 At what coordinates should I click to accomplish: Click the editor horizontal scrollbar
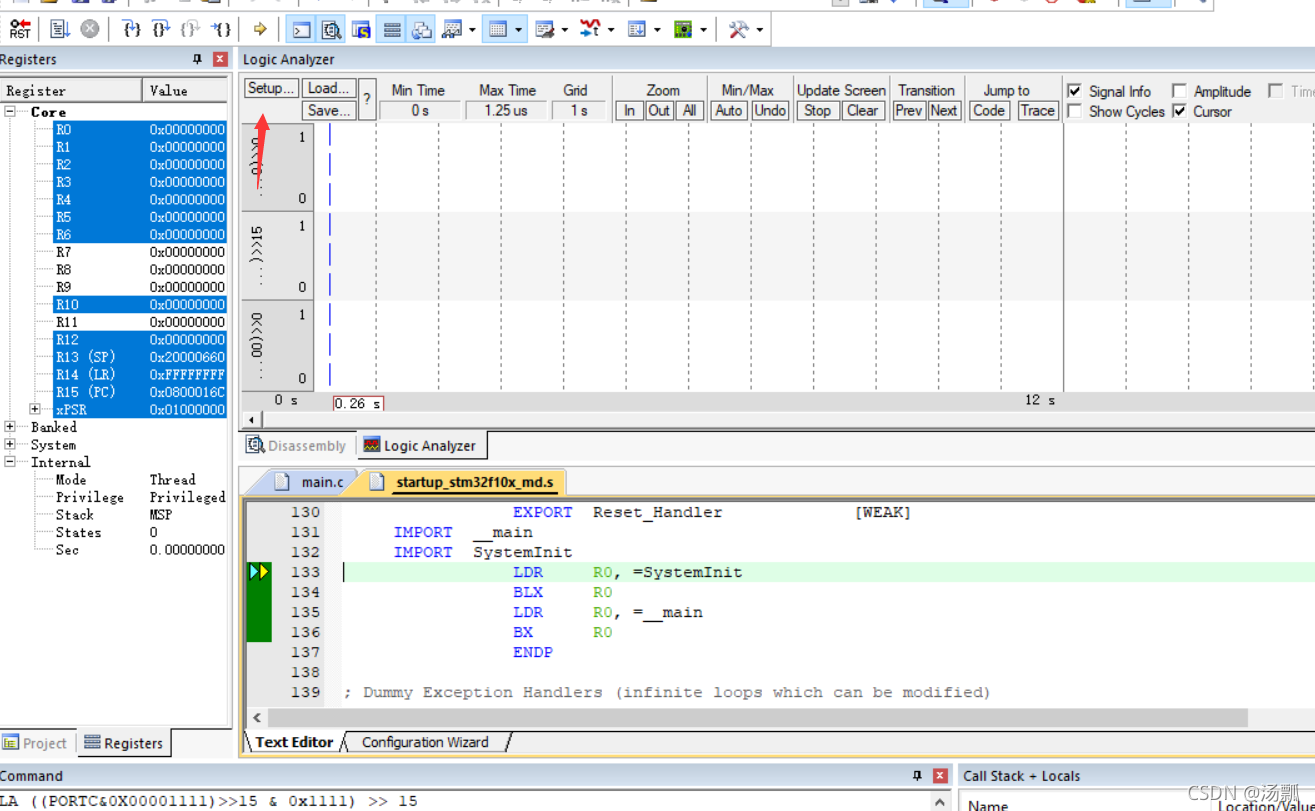tap(757, 717)
